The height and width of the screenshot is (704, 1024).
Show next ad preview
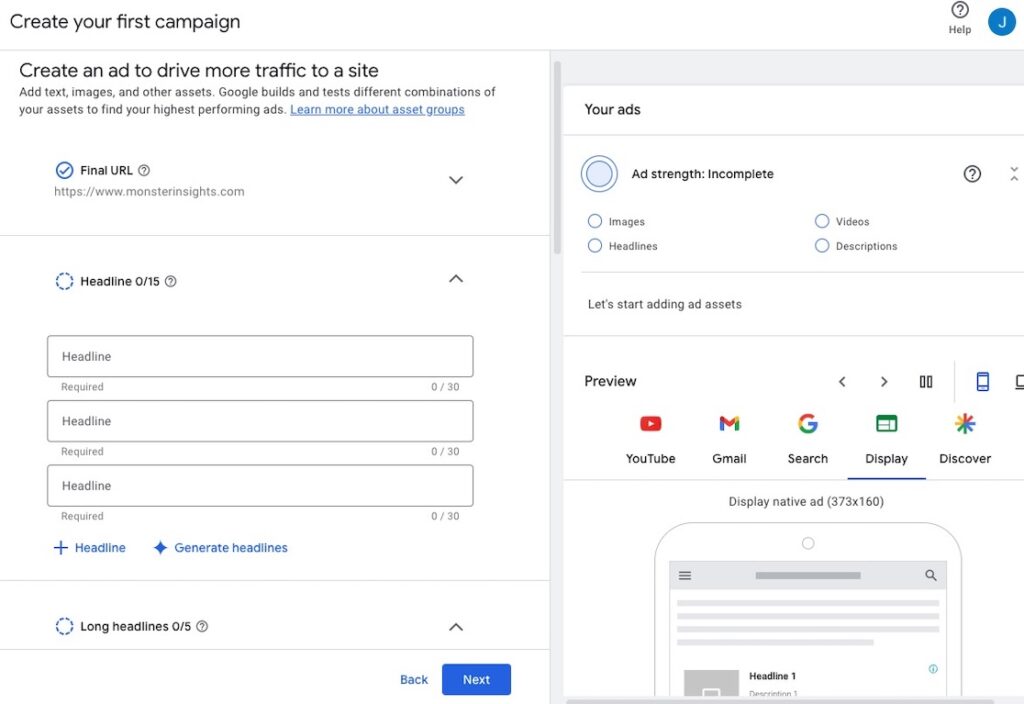pyautogui.click(x=884, y=382)
